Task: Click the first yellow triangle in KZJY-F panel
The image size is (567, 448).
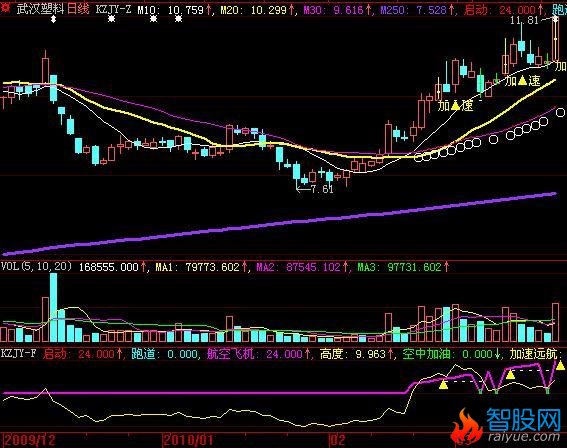Action: 443,384
